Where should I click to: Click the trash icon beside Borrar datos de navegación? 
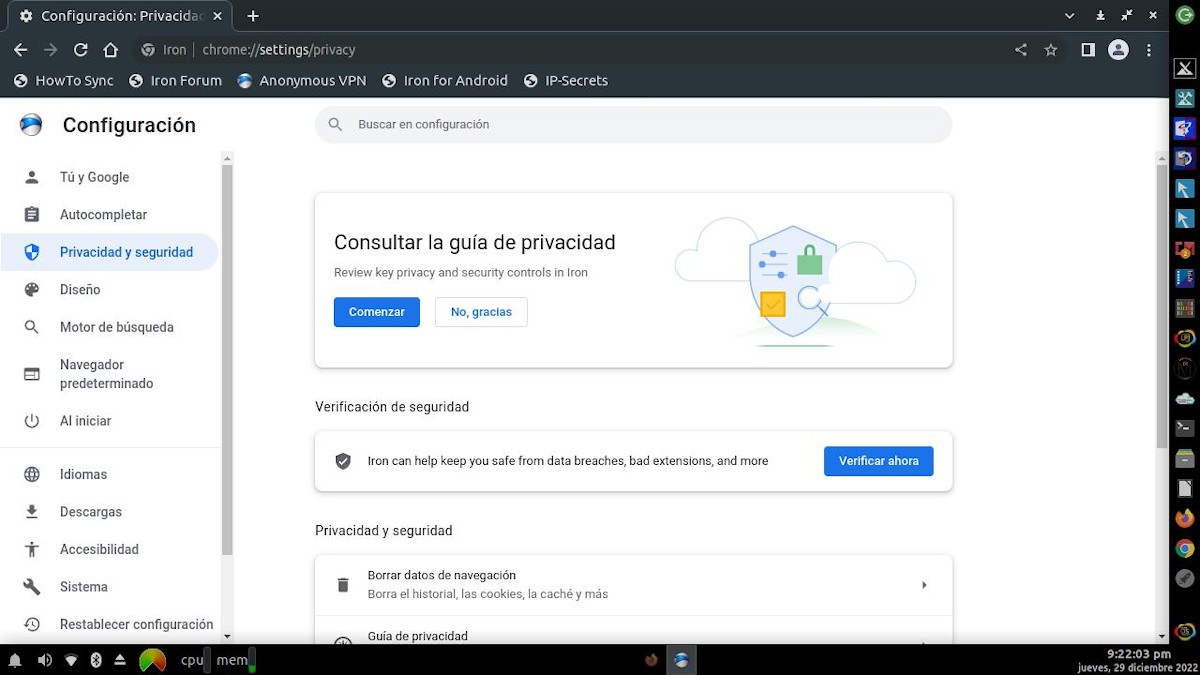(x=343, y=584)
